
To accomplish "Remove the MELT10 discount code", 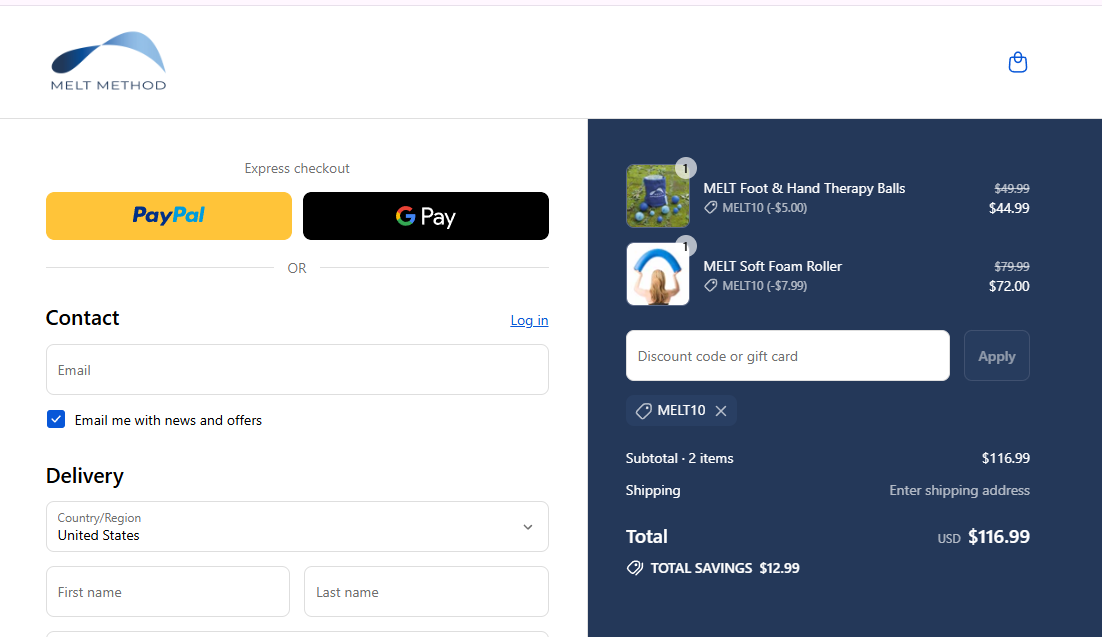I will 721,411.
